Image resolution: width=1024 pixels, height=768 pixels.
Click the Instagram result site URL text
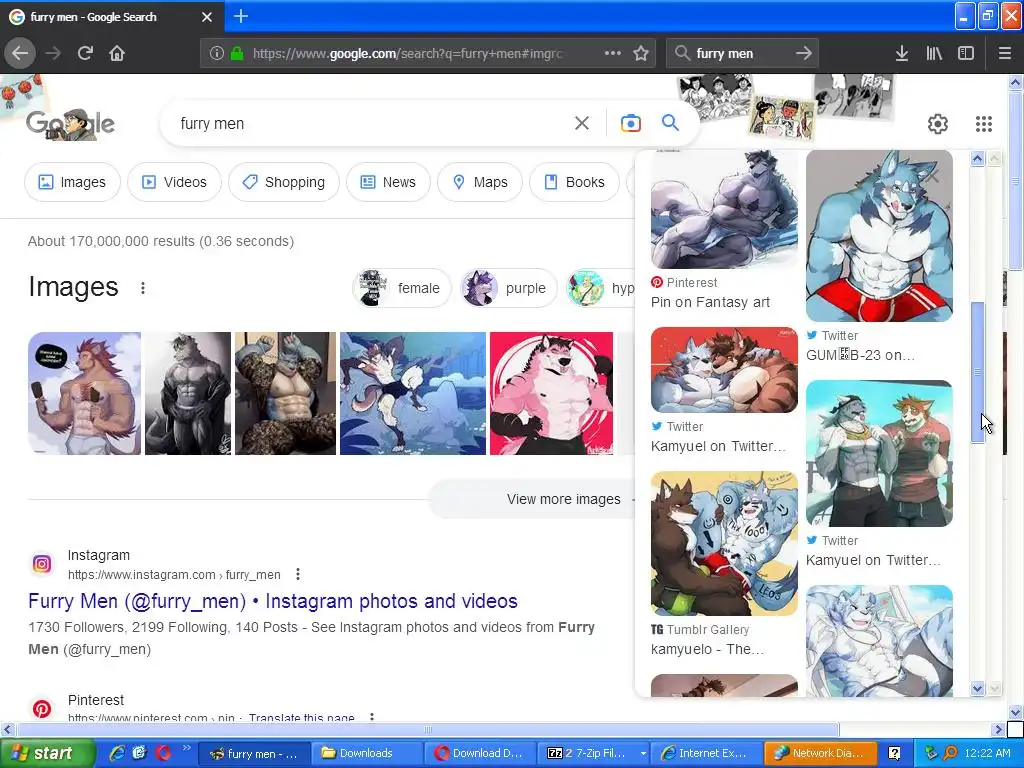coord(174,575)
